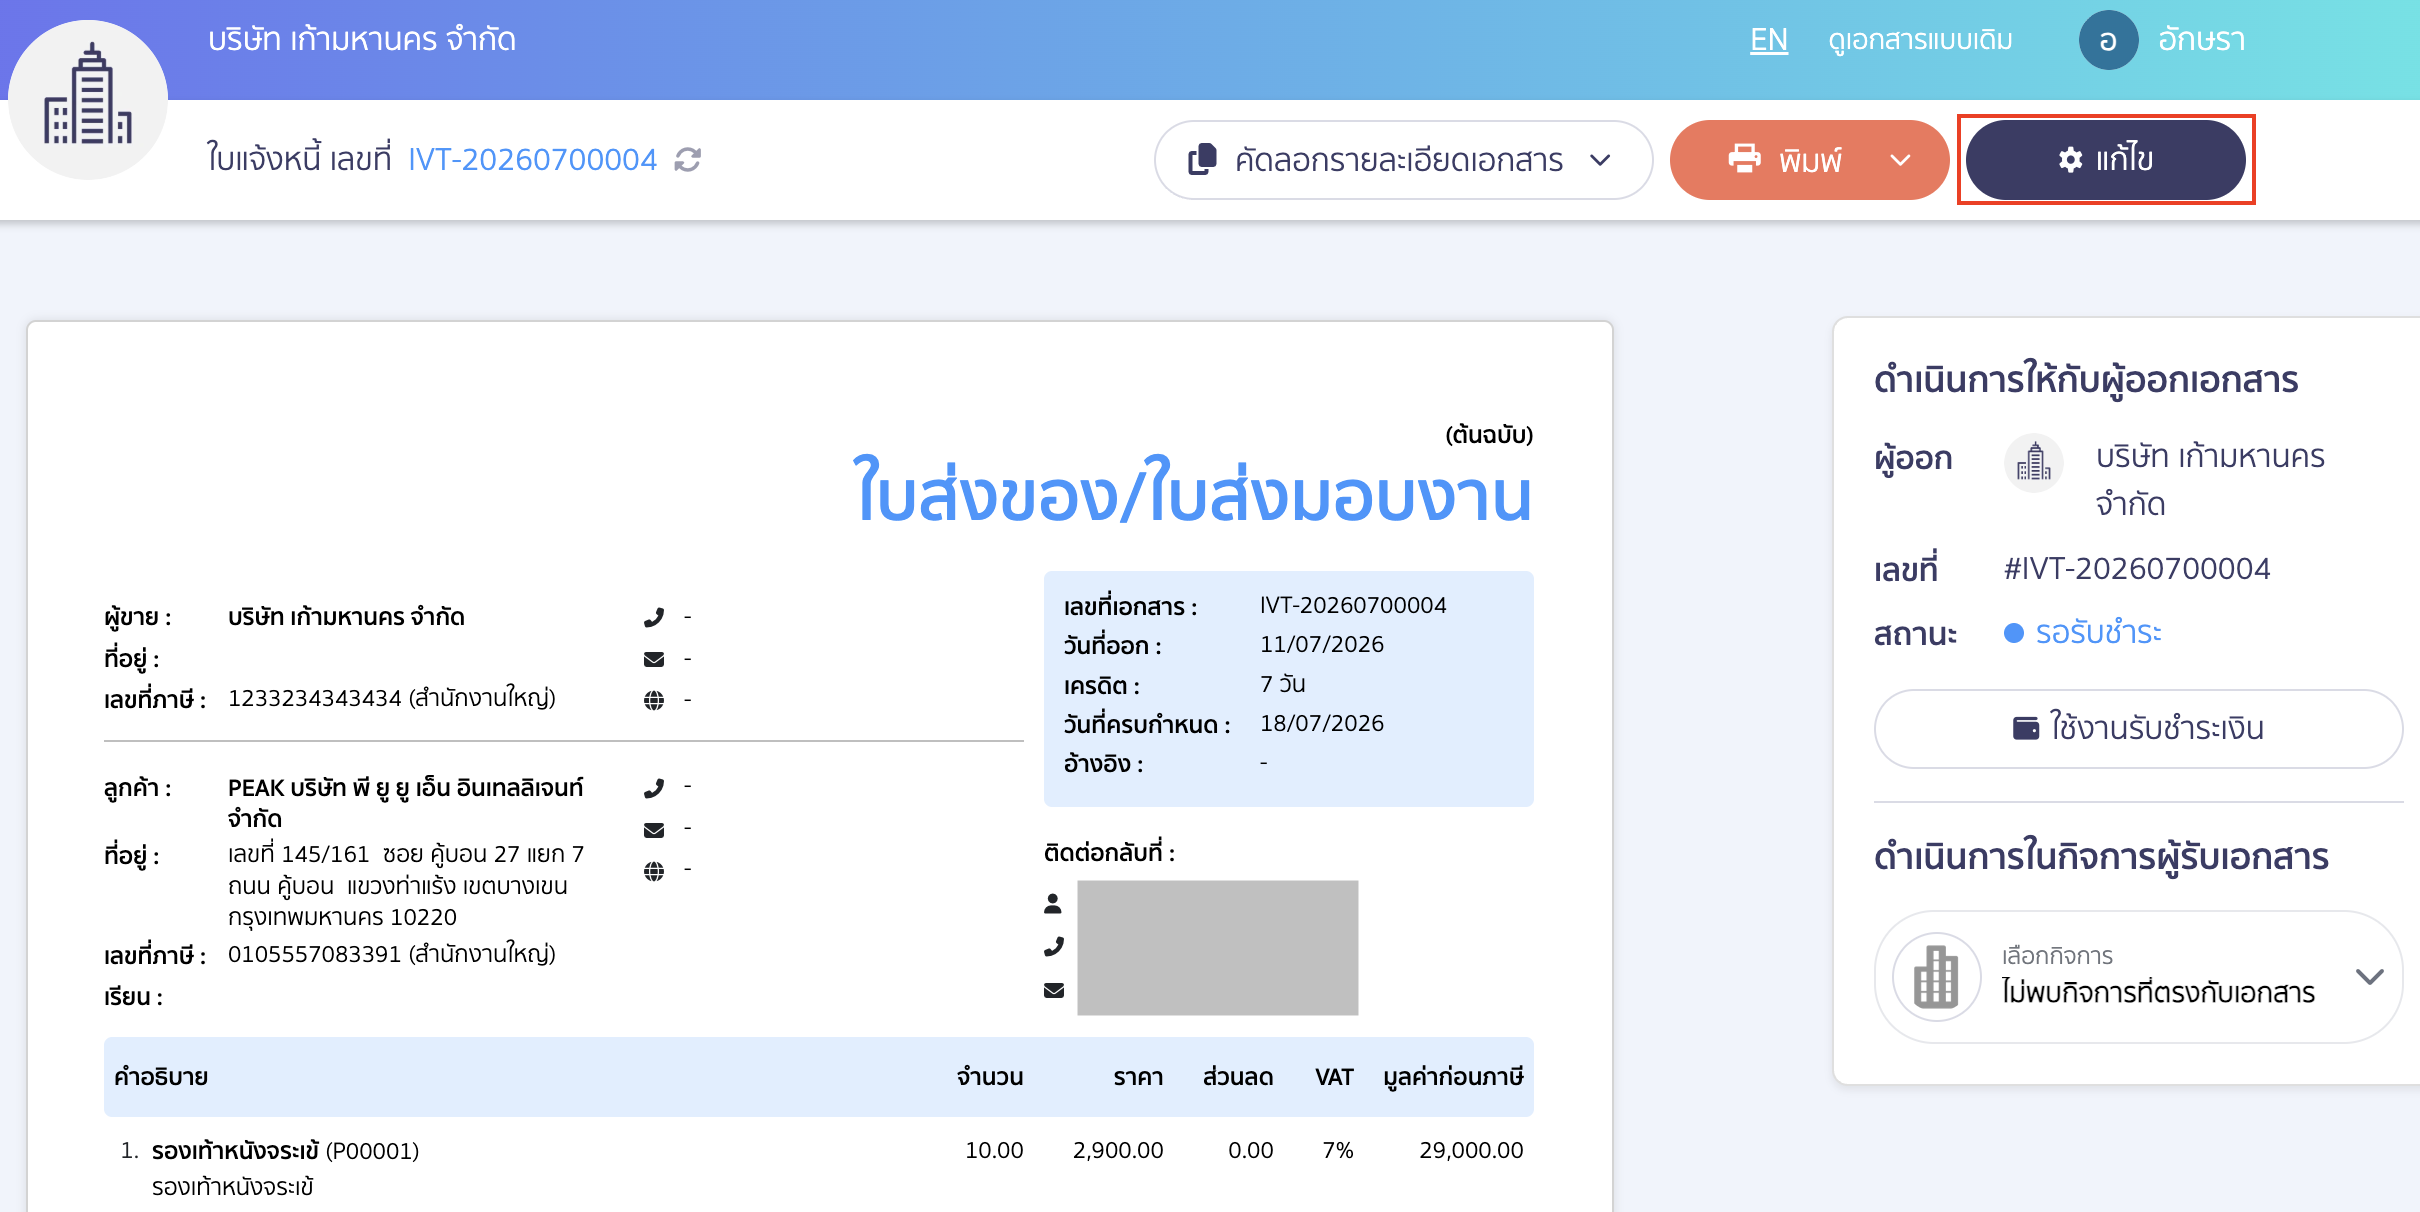Click the #IVT-20260700004 number in side panel
This screenshot has width=2420, height=1212.
tap(2137, 569)
